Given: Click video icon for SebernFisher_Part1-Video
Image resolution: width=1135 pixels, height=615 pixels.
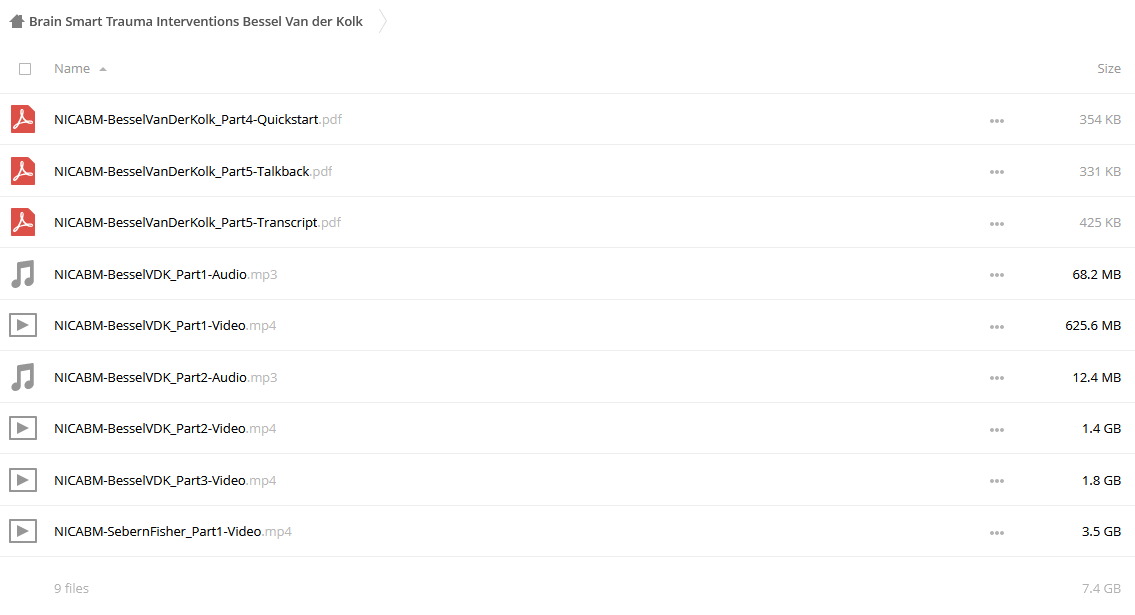Looking at the screenshot, I should click(23, 531).
